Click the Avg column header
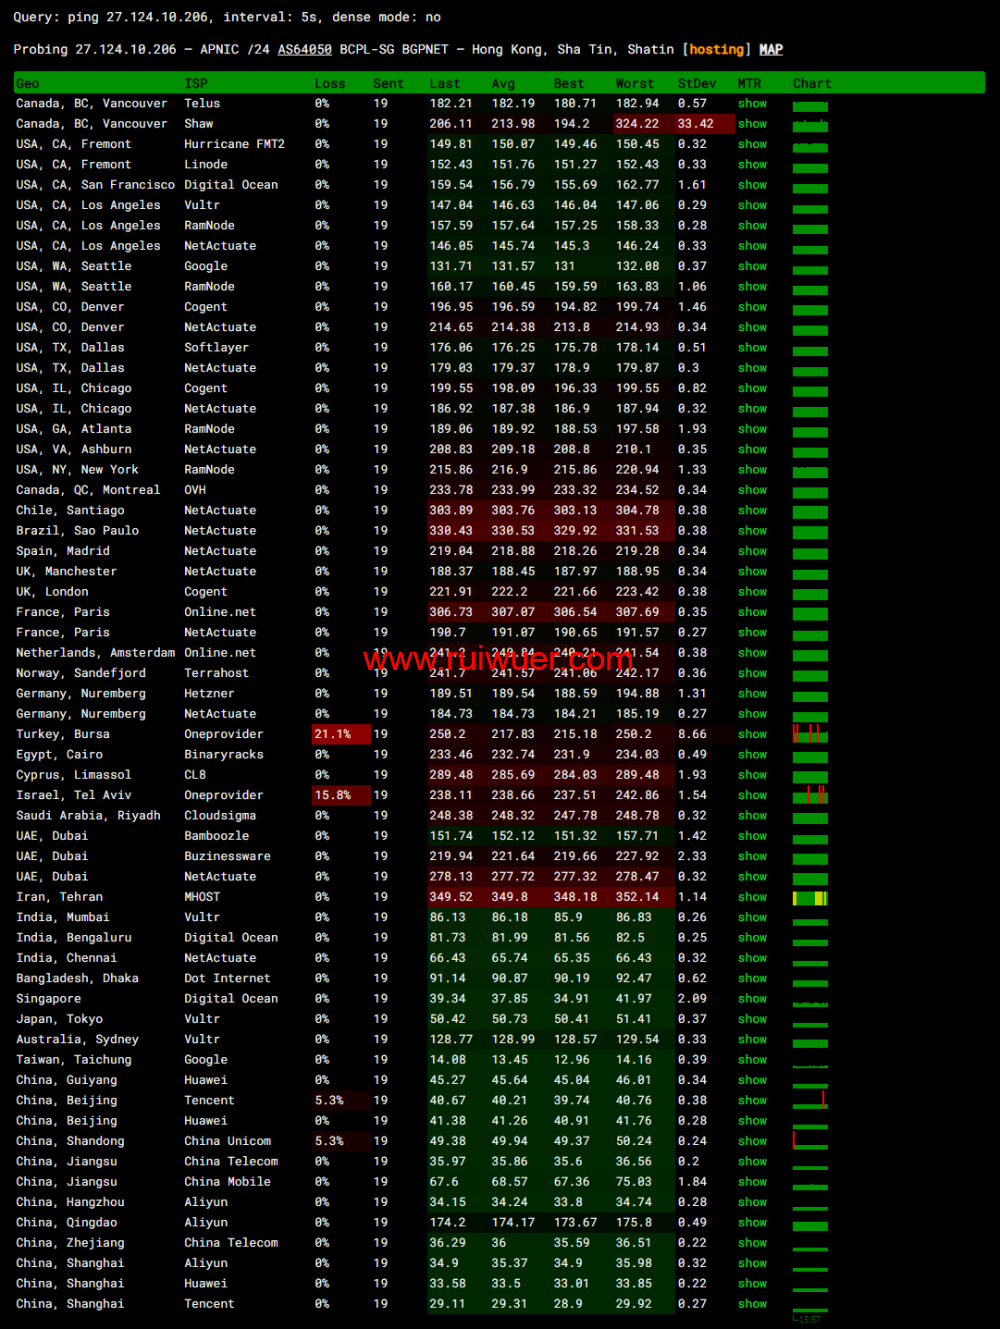 coord(503,84)
